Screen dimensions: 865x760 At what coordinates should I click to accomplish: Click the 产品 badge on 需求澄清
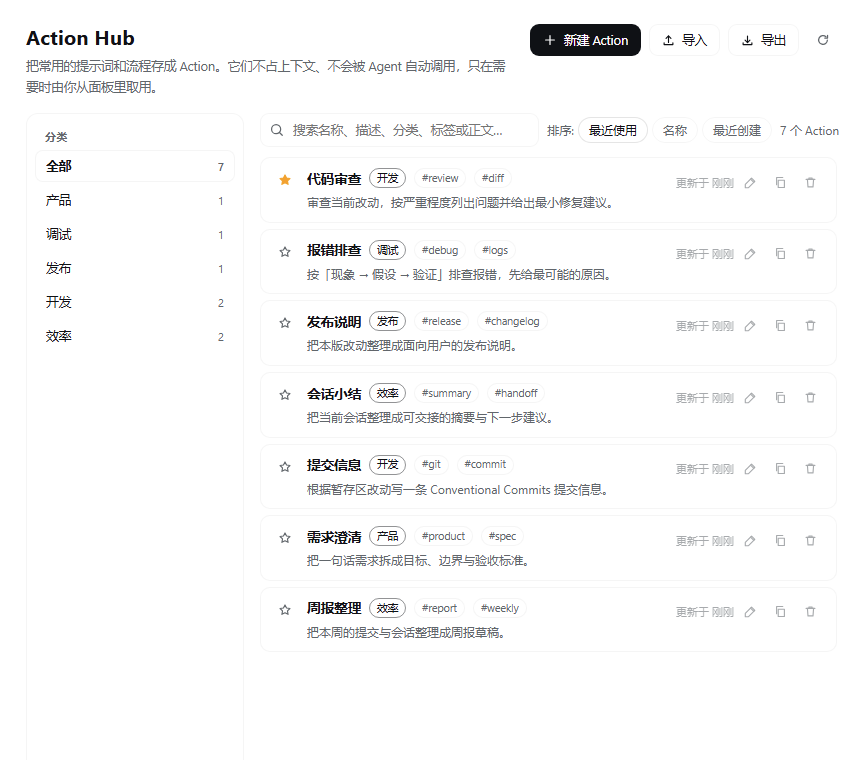point(387,536)
